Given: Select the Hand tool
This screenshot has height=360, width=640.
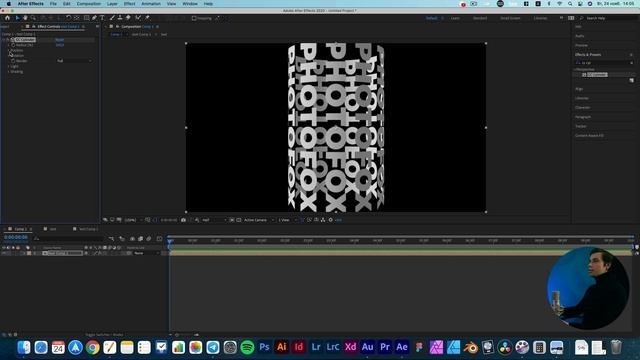Looking at the screenshot, I should [25, 18].
